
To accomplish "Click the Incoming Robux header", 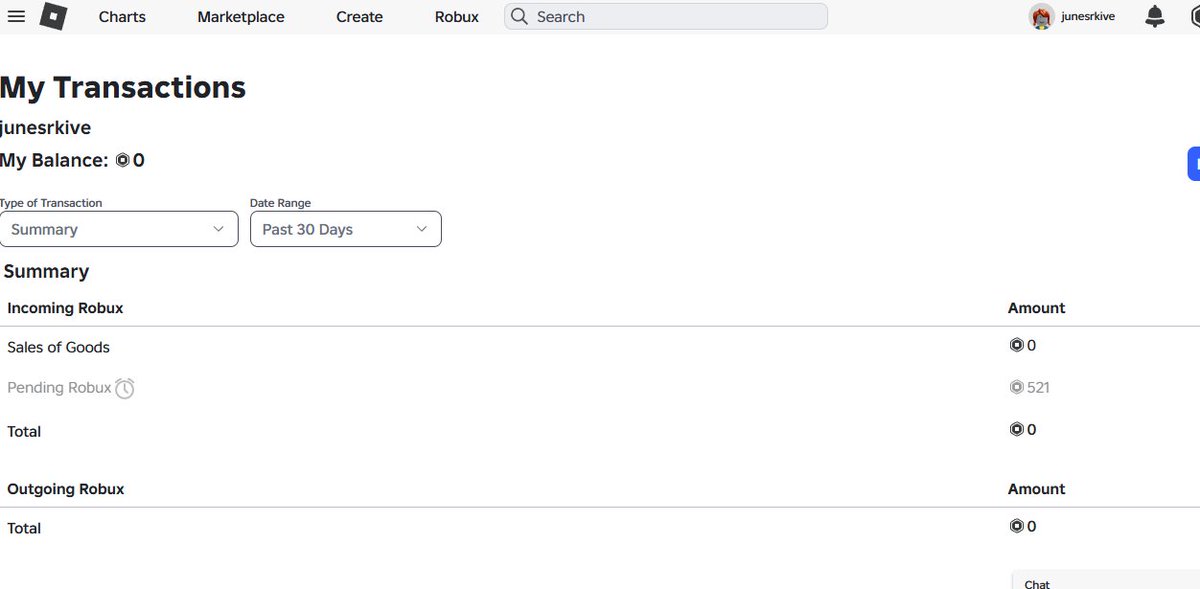I will pos(65,308).
